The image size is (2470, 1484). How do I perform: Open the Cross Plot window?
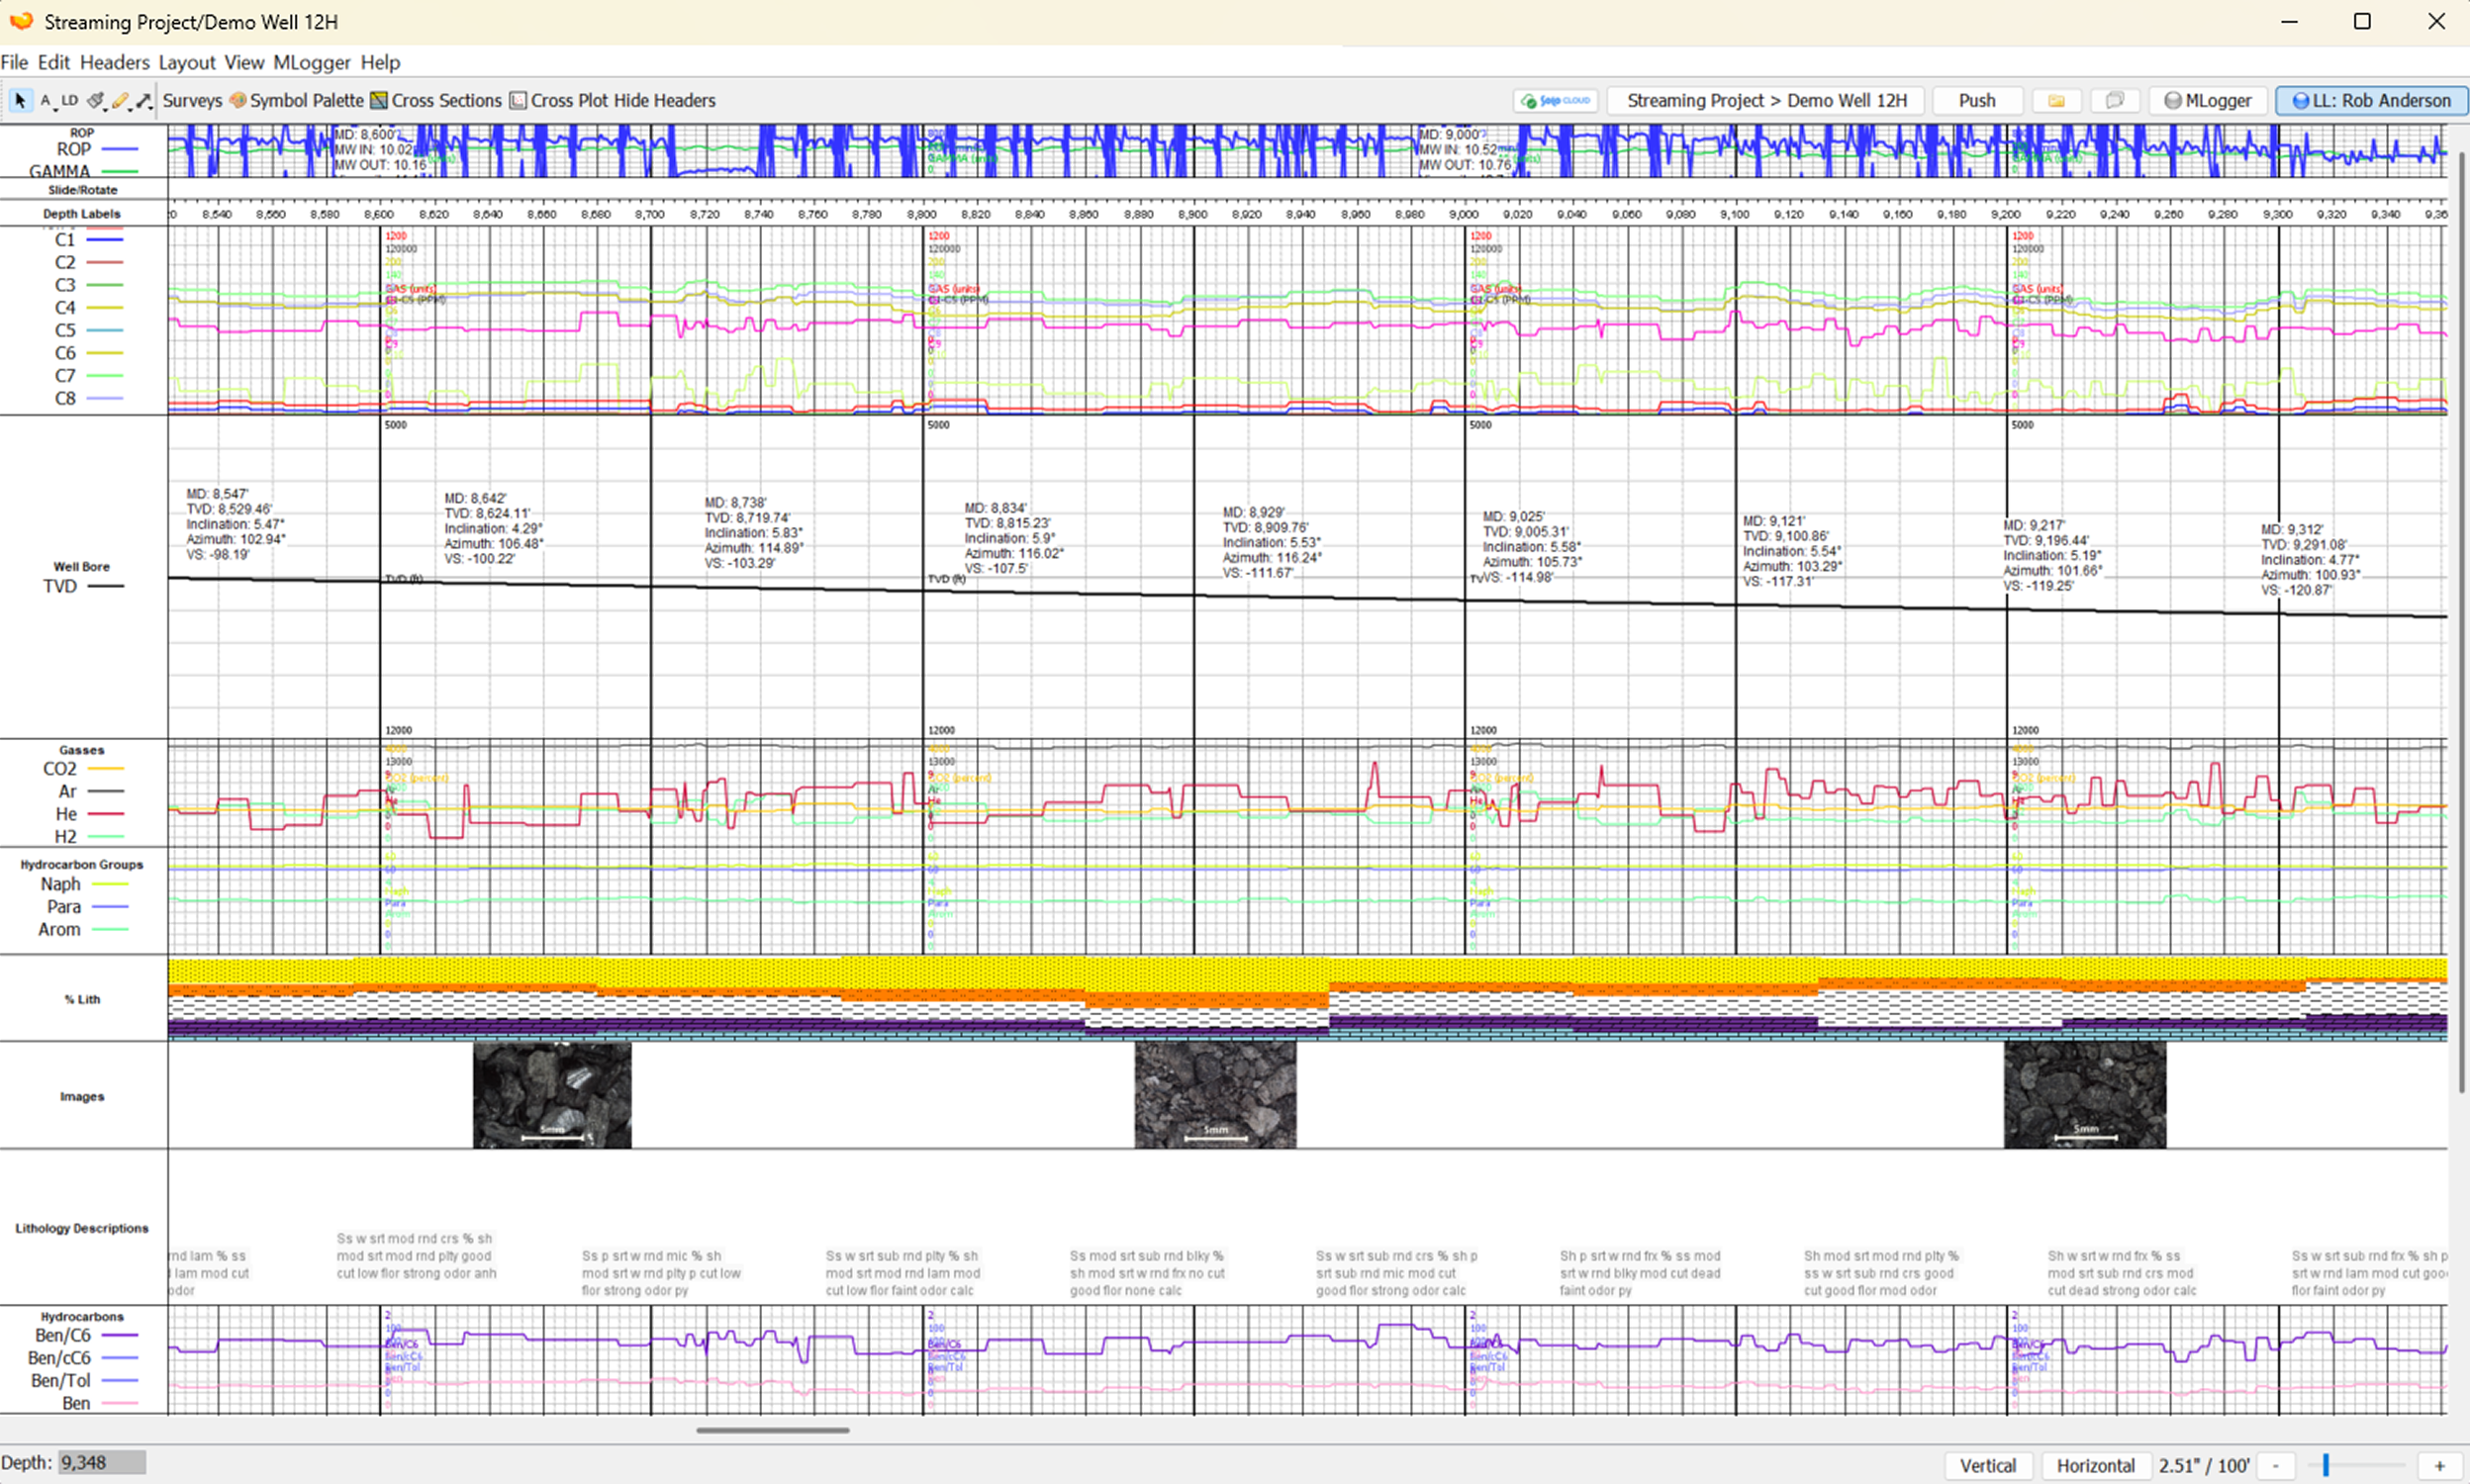(x=558, y=101)
